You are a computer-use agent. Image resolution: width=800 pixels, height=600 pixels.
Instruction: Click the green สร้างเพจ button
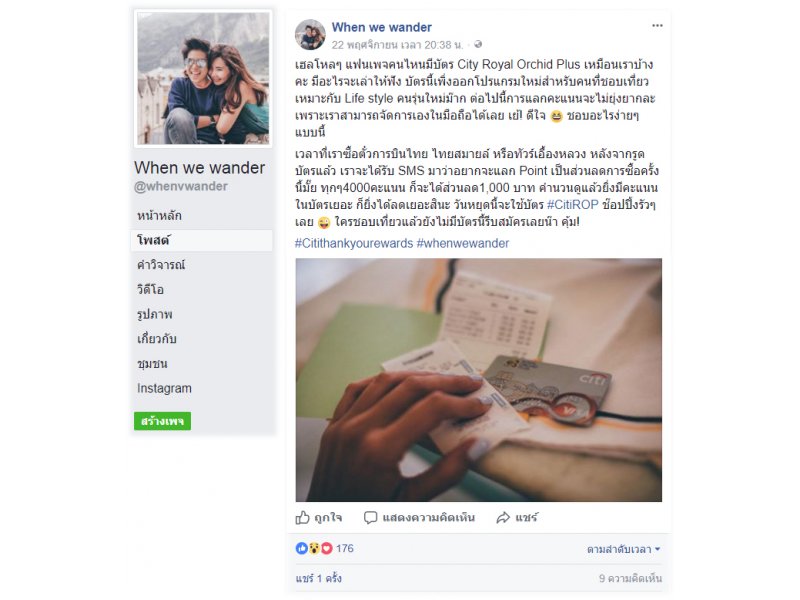pyautogui.click(x=162, y=421)
